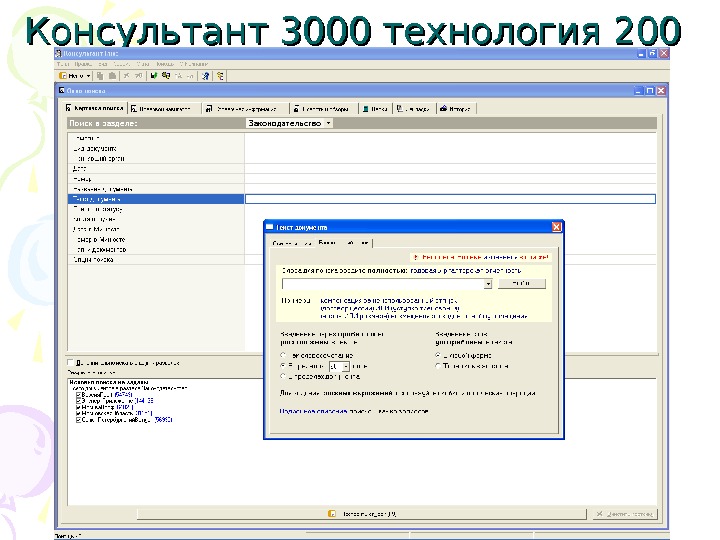The image size is (720, 540).
Task: Select the С любым окончанием radio option
Action: point(438,355)
